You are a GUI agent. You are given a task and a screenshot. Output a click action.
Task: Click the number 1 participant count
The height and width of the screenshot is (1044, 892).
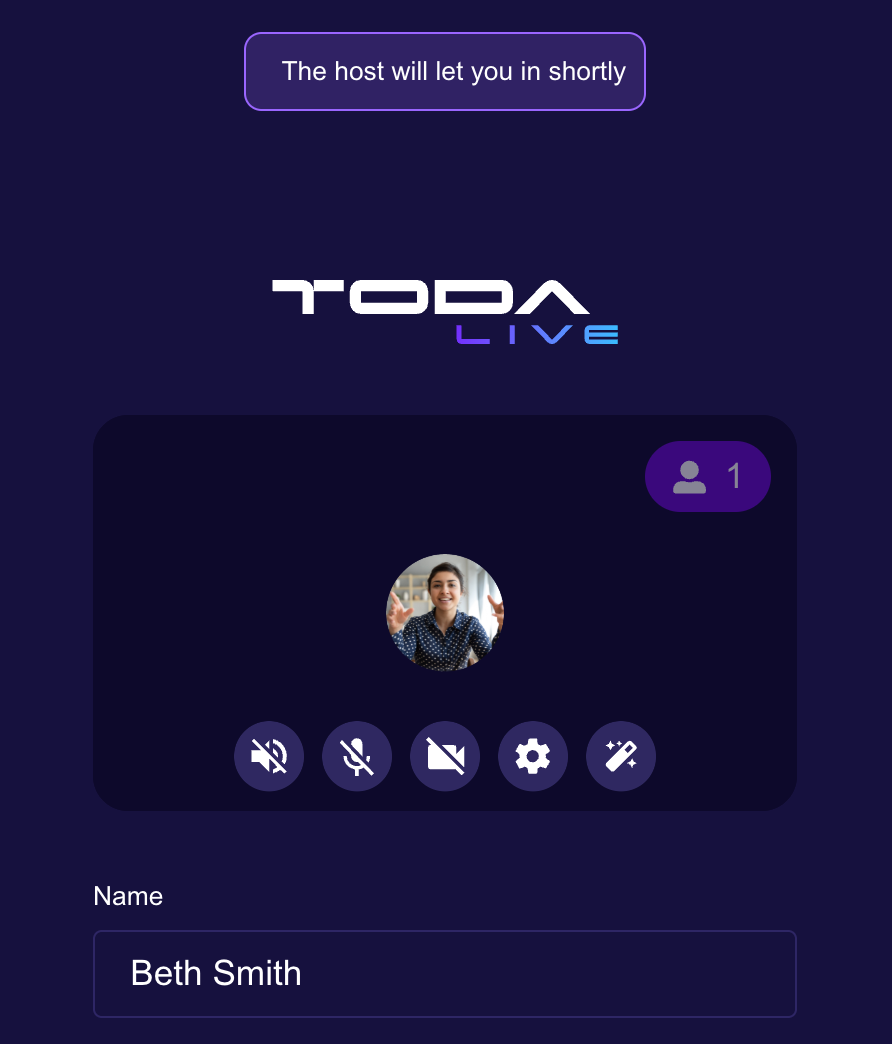[734, 477]
